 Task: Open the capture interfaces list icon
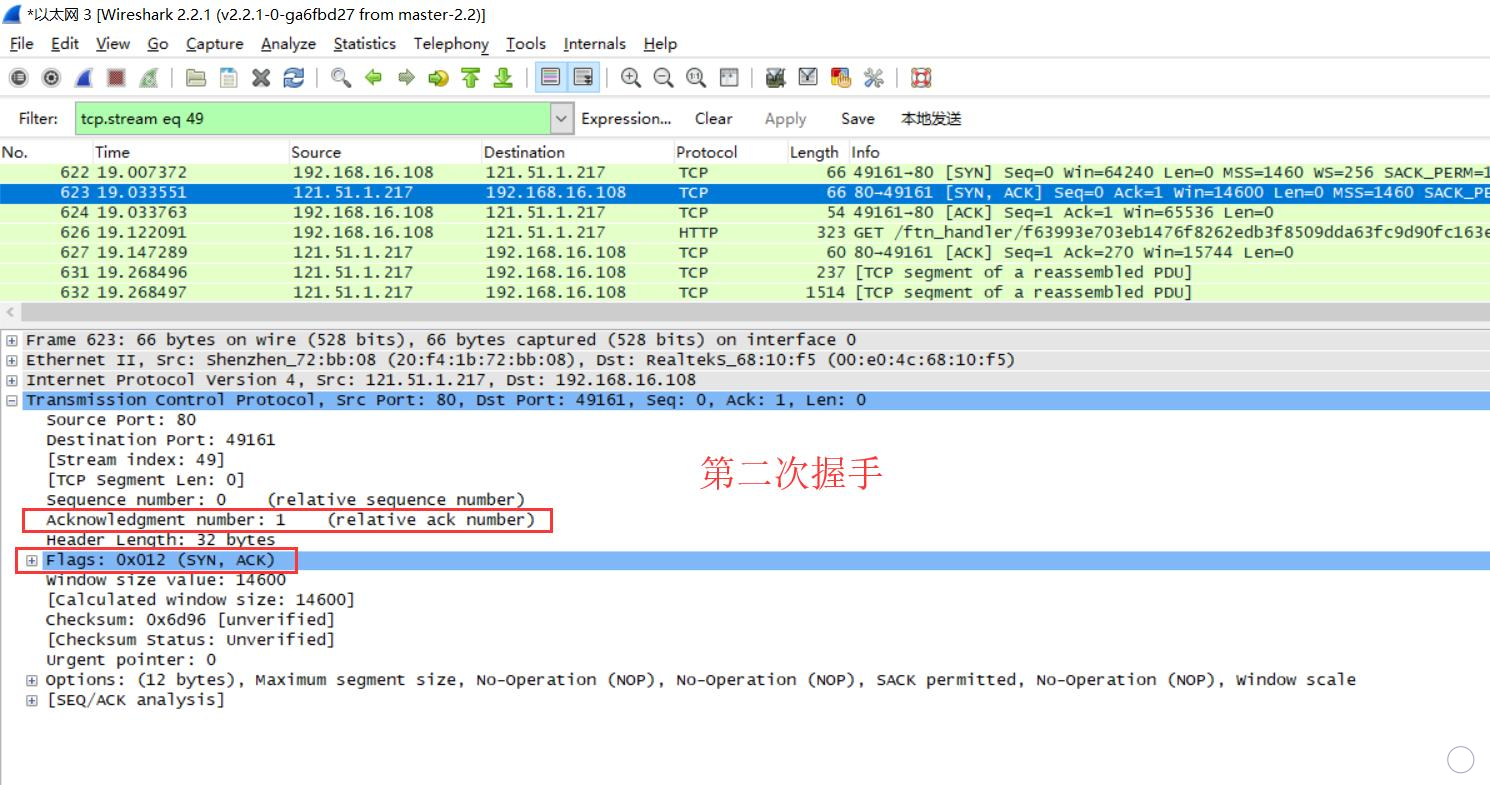[x=18, y=78]
